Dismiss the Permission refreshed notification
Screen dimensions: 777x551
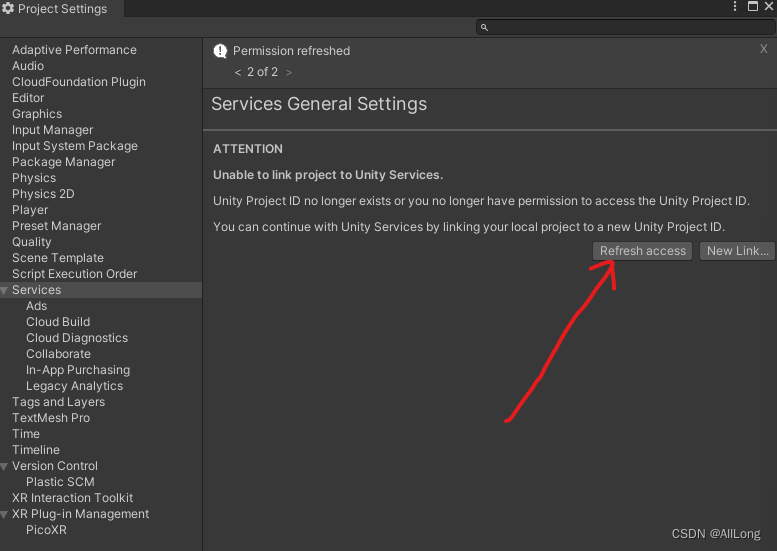click(764, 49)
